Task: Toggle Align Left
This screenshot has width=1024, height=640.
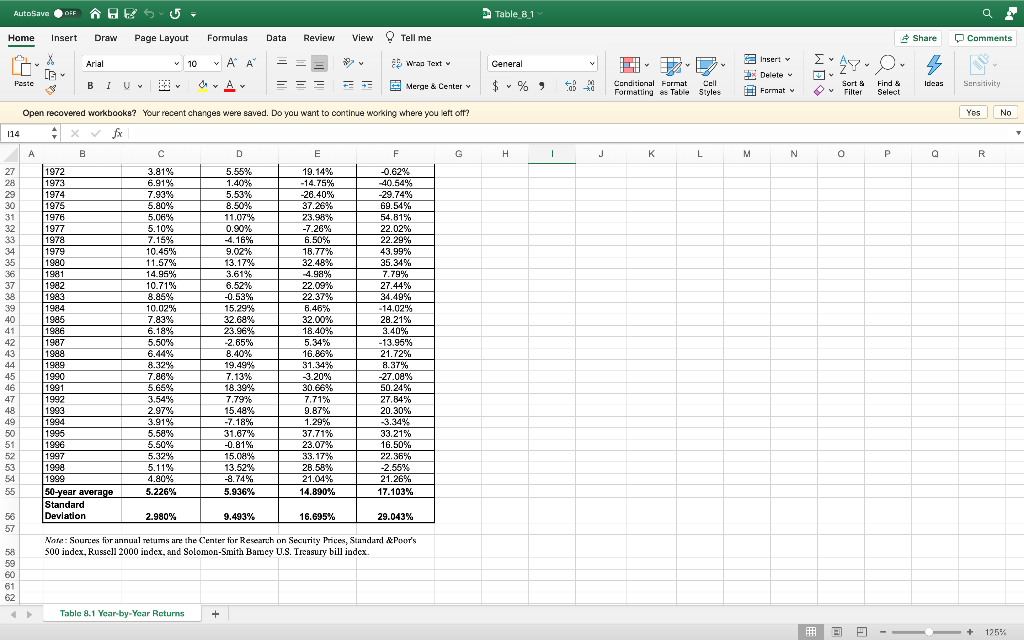Action: (282, 86)
